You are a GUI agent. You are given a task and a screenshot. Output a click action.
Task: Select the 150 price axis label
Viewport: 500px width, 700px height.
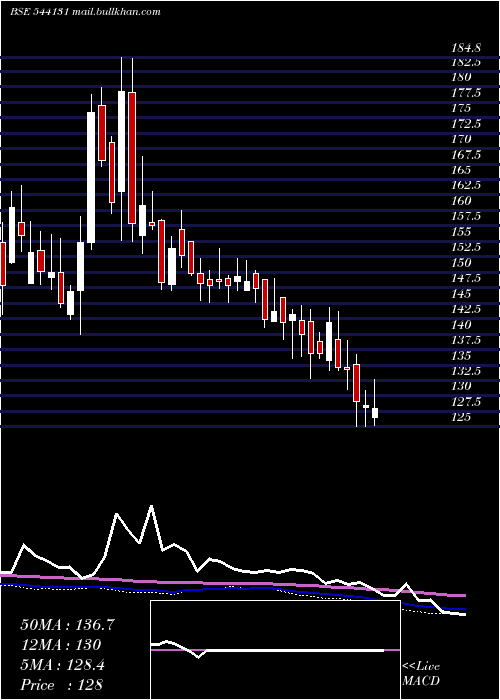pos(461,262)
